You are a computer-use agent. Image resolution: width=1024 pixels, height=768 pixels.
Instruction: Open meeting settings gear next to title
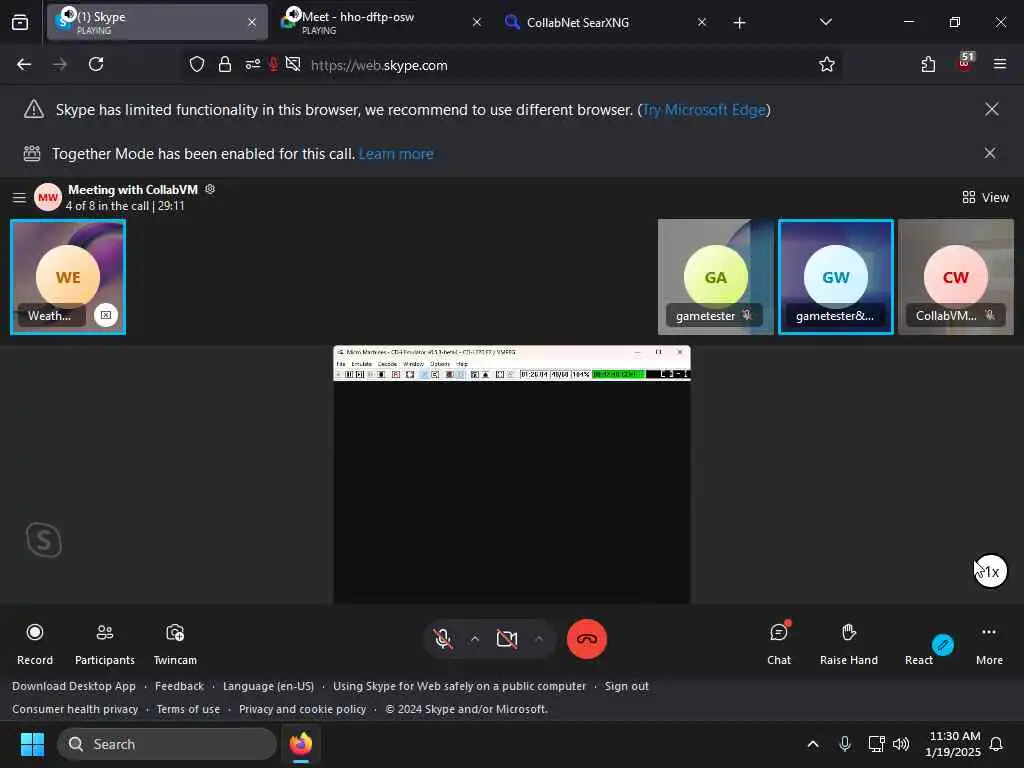pyautogui.click(x=210, y=189)
